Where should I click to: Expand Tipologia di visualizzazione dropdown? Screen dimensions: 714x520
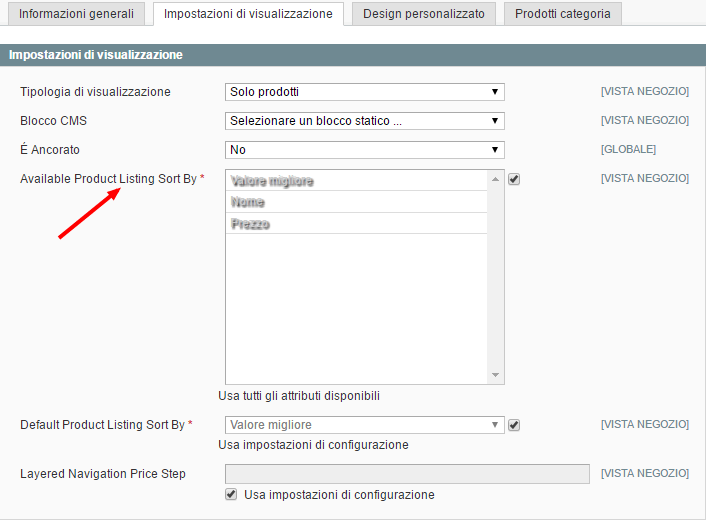[364, 92]
